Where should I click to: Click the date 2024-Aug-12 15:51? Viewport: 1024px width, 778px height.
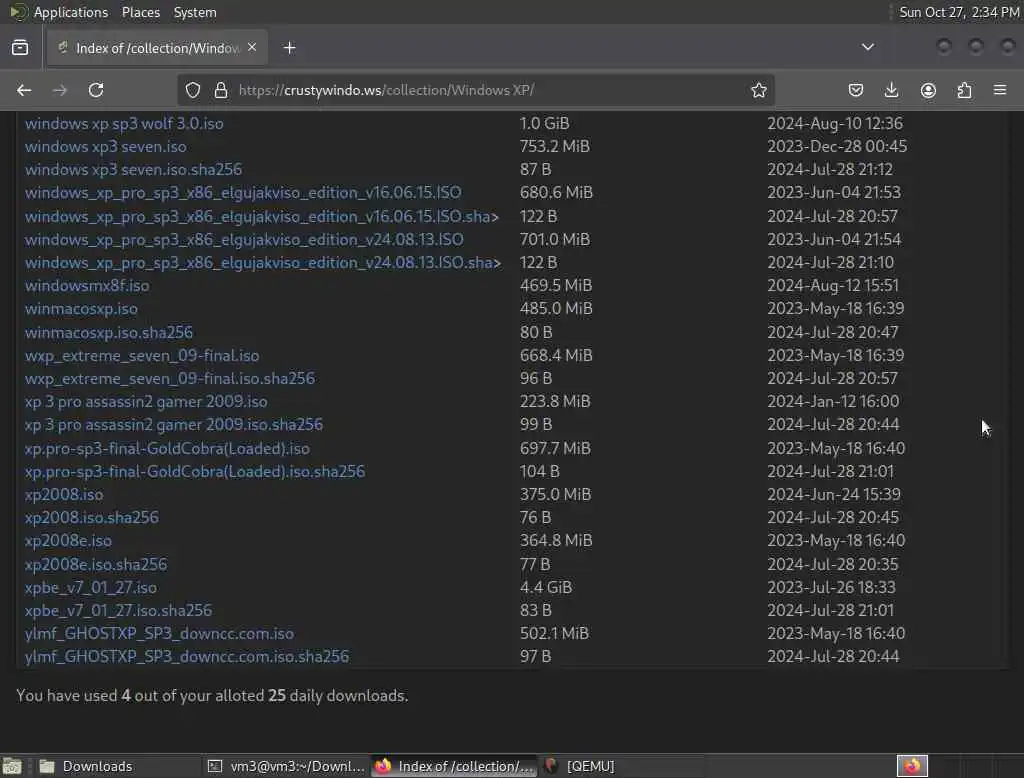pyautogui.click(x=833, y=285)
